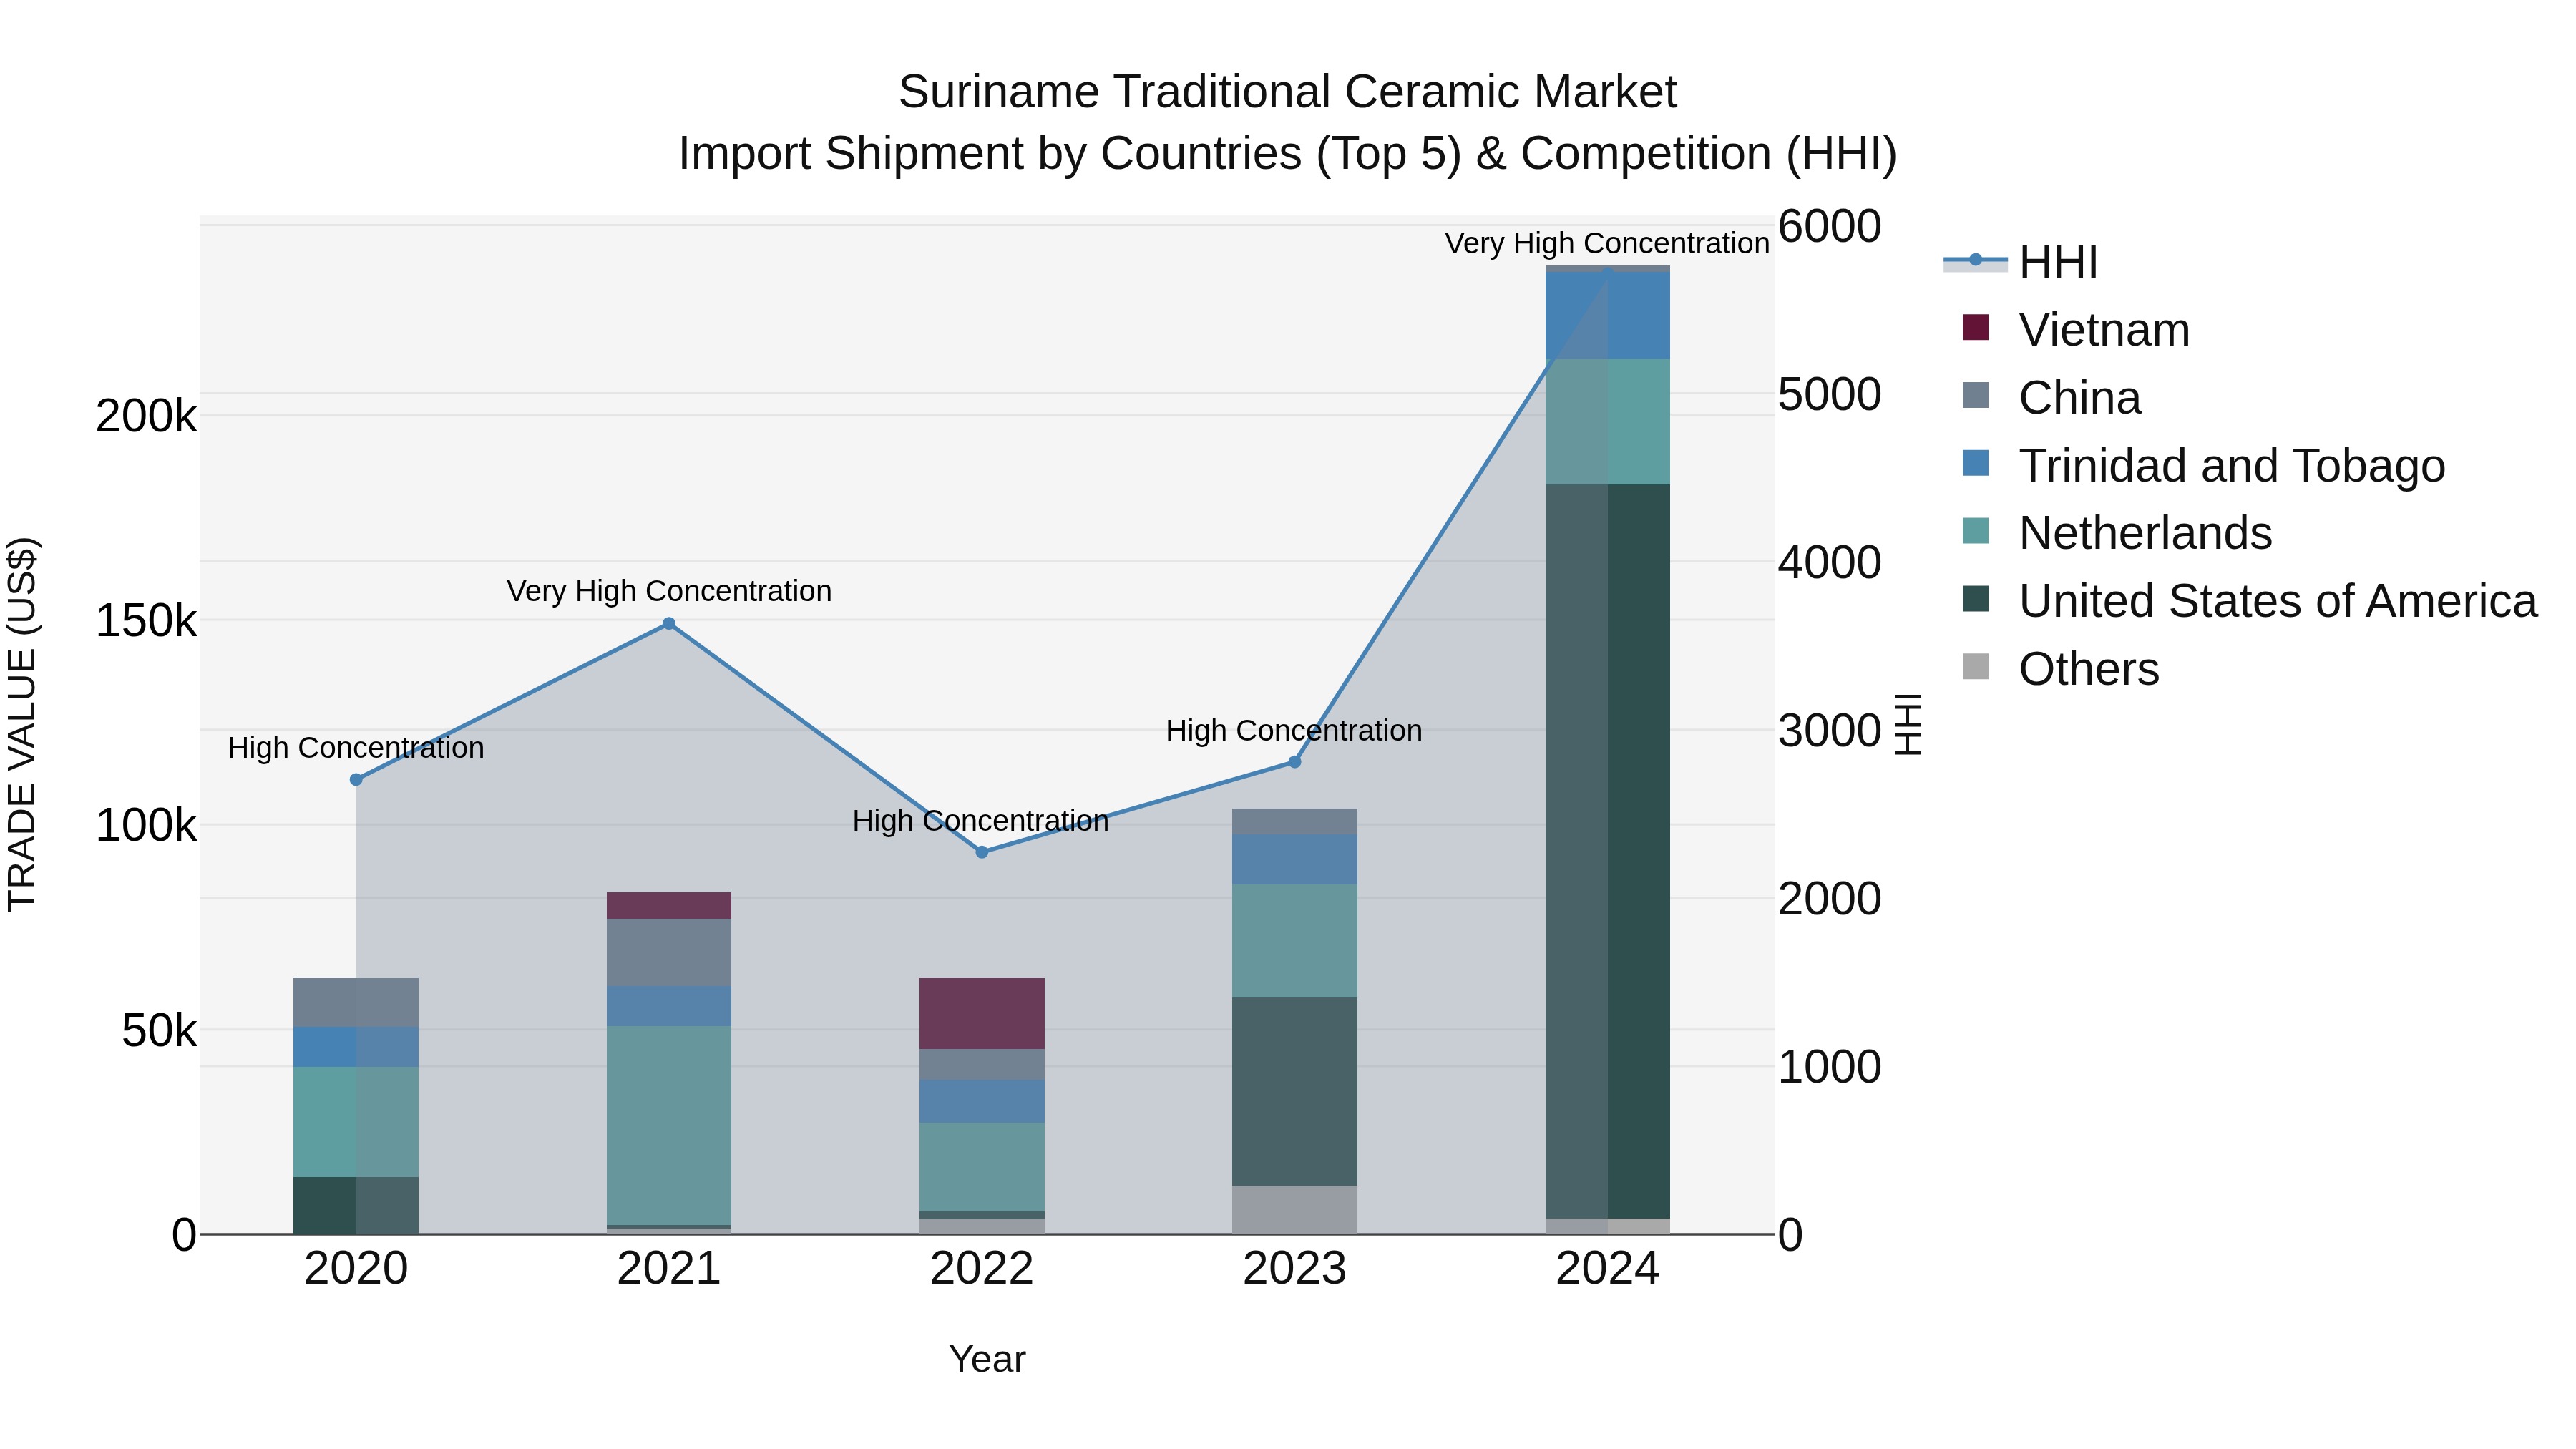Click the 2022 Netherlands bar segment
2576x1449 pixels.
coord(982,1168)
